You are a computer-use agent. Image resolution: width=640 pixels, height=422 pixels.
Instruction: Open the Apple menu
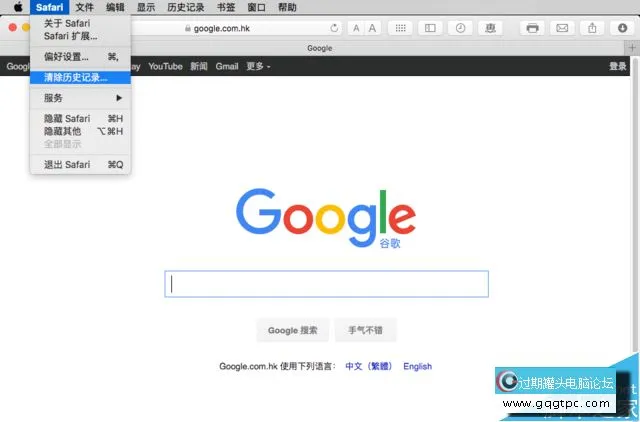[18, 7]
